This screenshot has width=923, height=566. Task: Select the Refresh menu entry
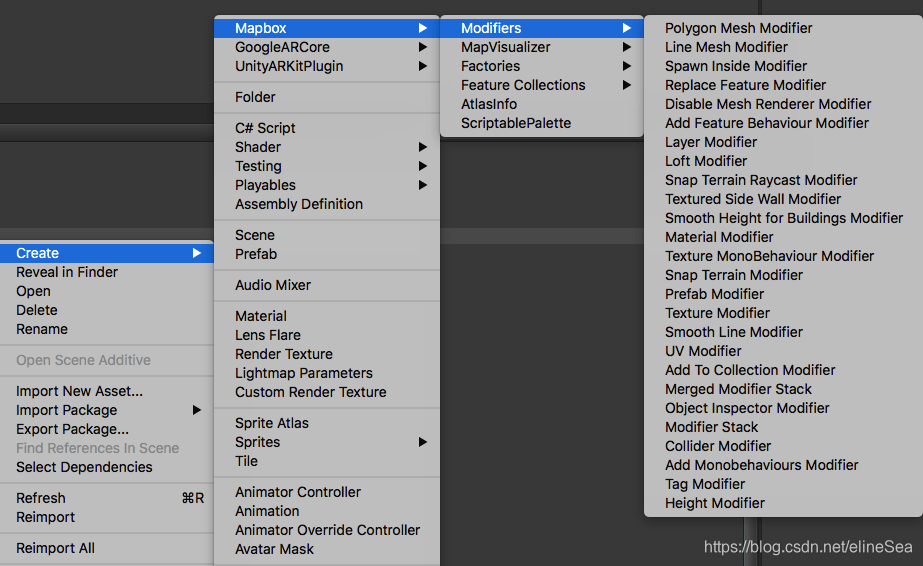[107, 498]
